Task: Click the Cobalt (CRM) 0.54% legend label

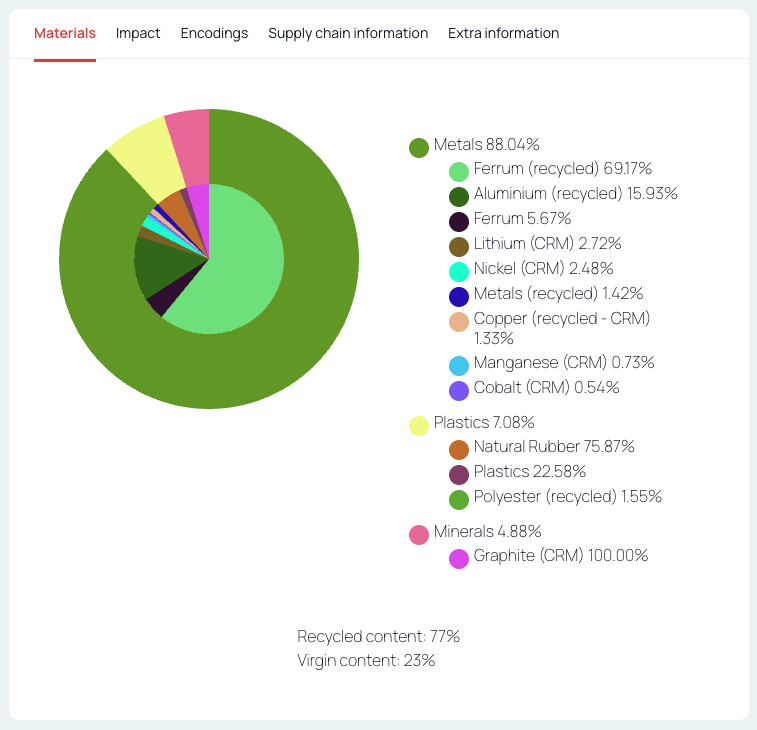Action: [x=546, y=388]
